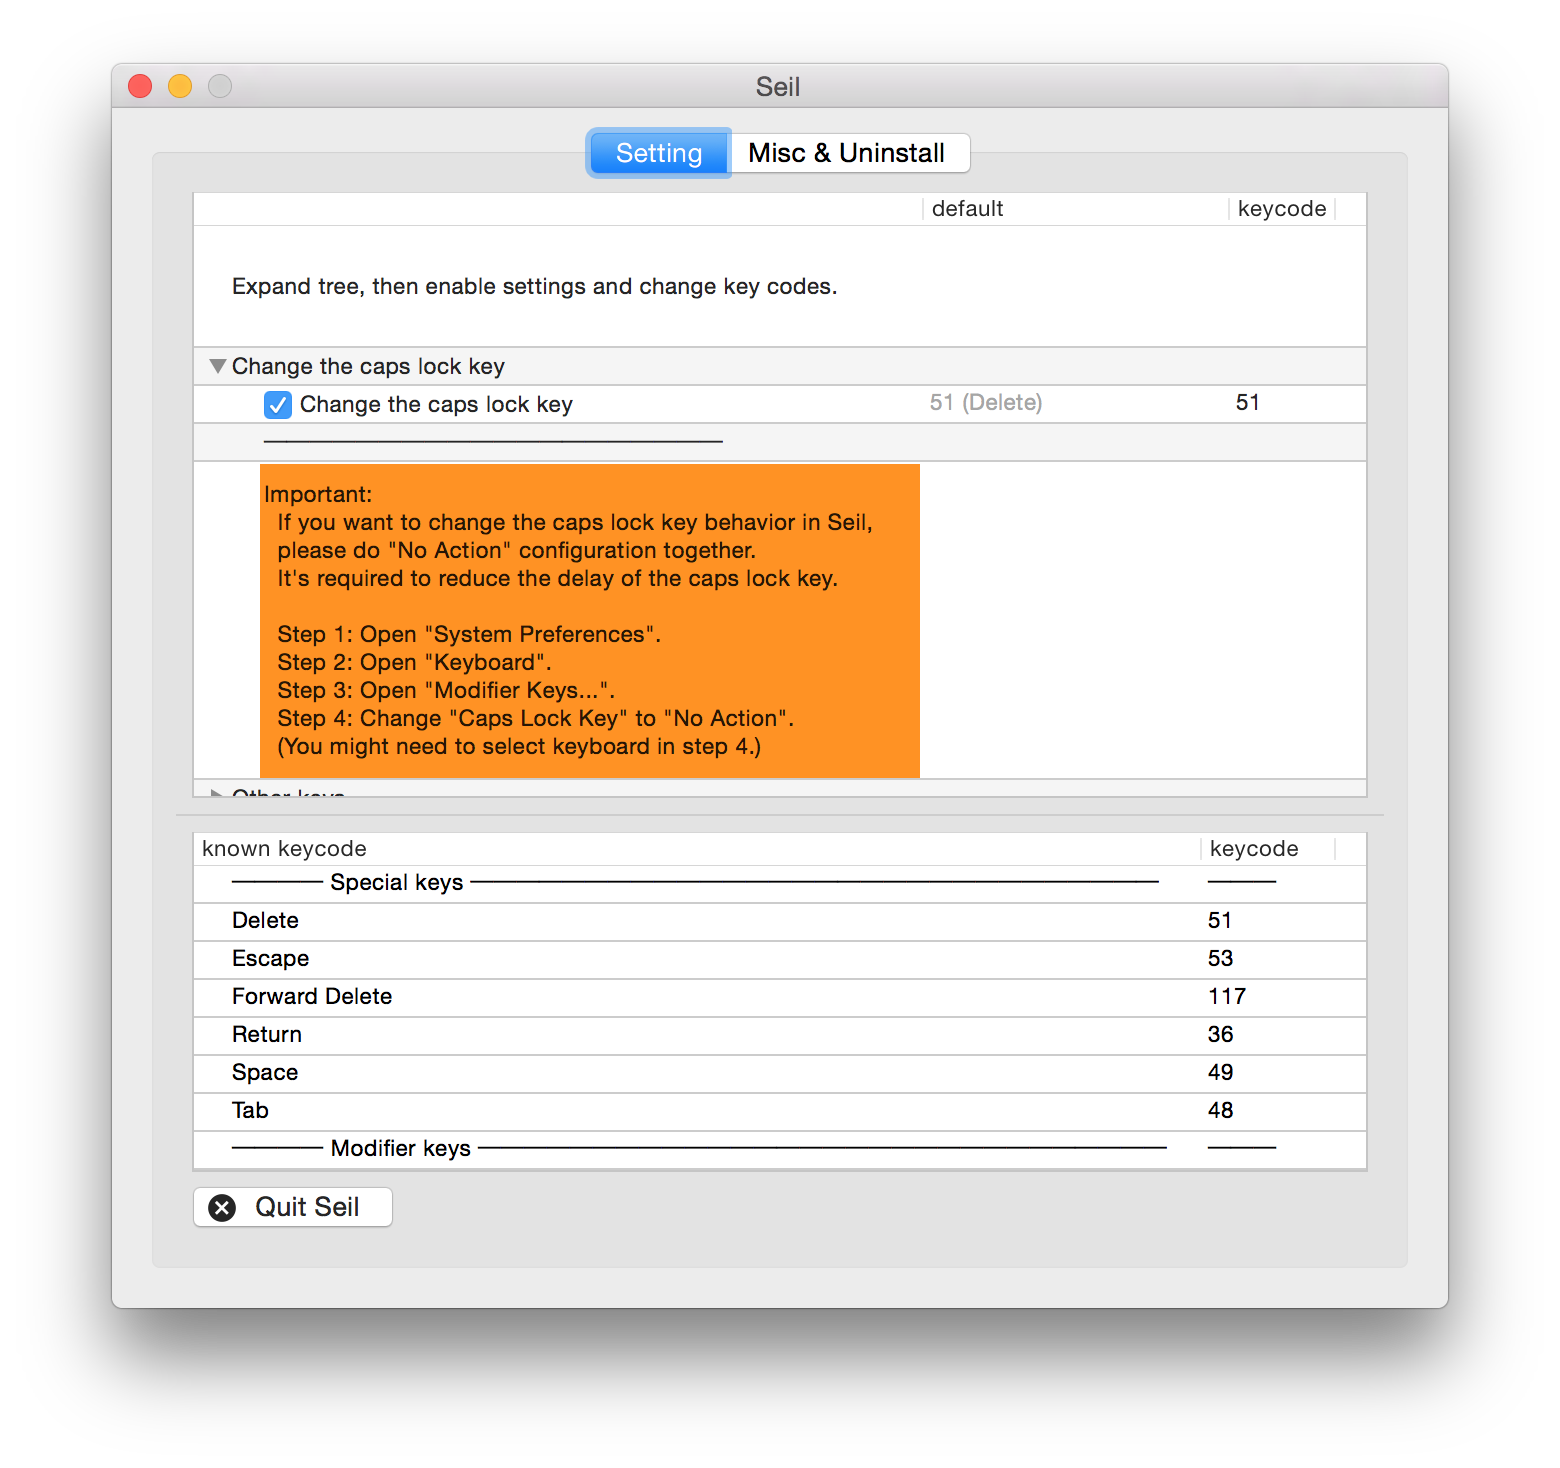The image size is (1560, 1468).
Task: Click keycode value 53 for Escape
Action: tap(1220, 959)
